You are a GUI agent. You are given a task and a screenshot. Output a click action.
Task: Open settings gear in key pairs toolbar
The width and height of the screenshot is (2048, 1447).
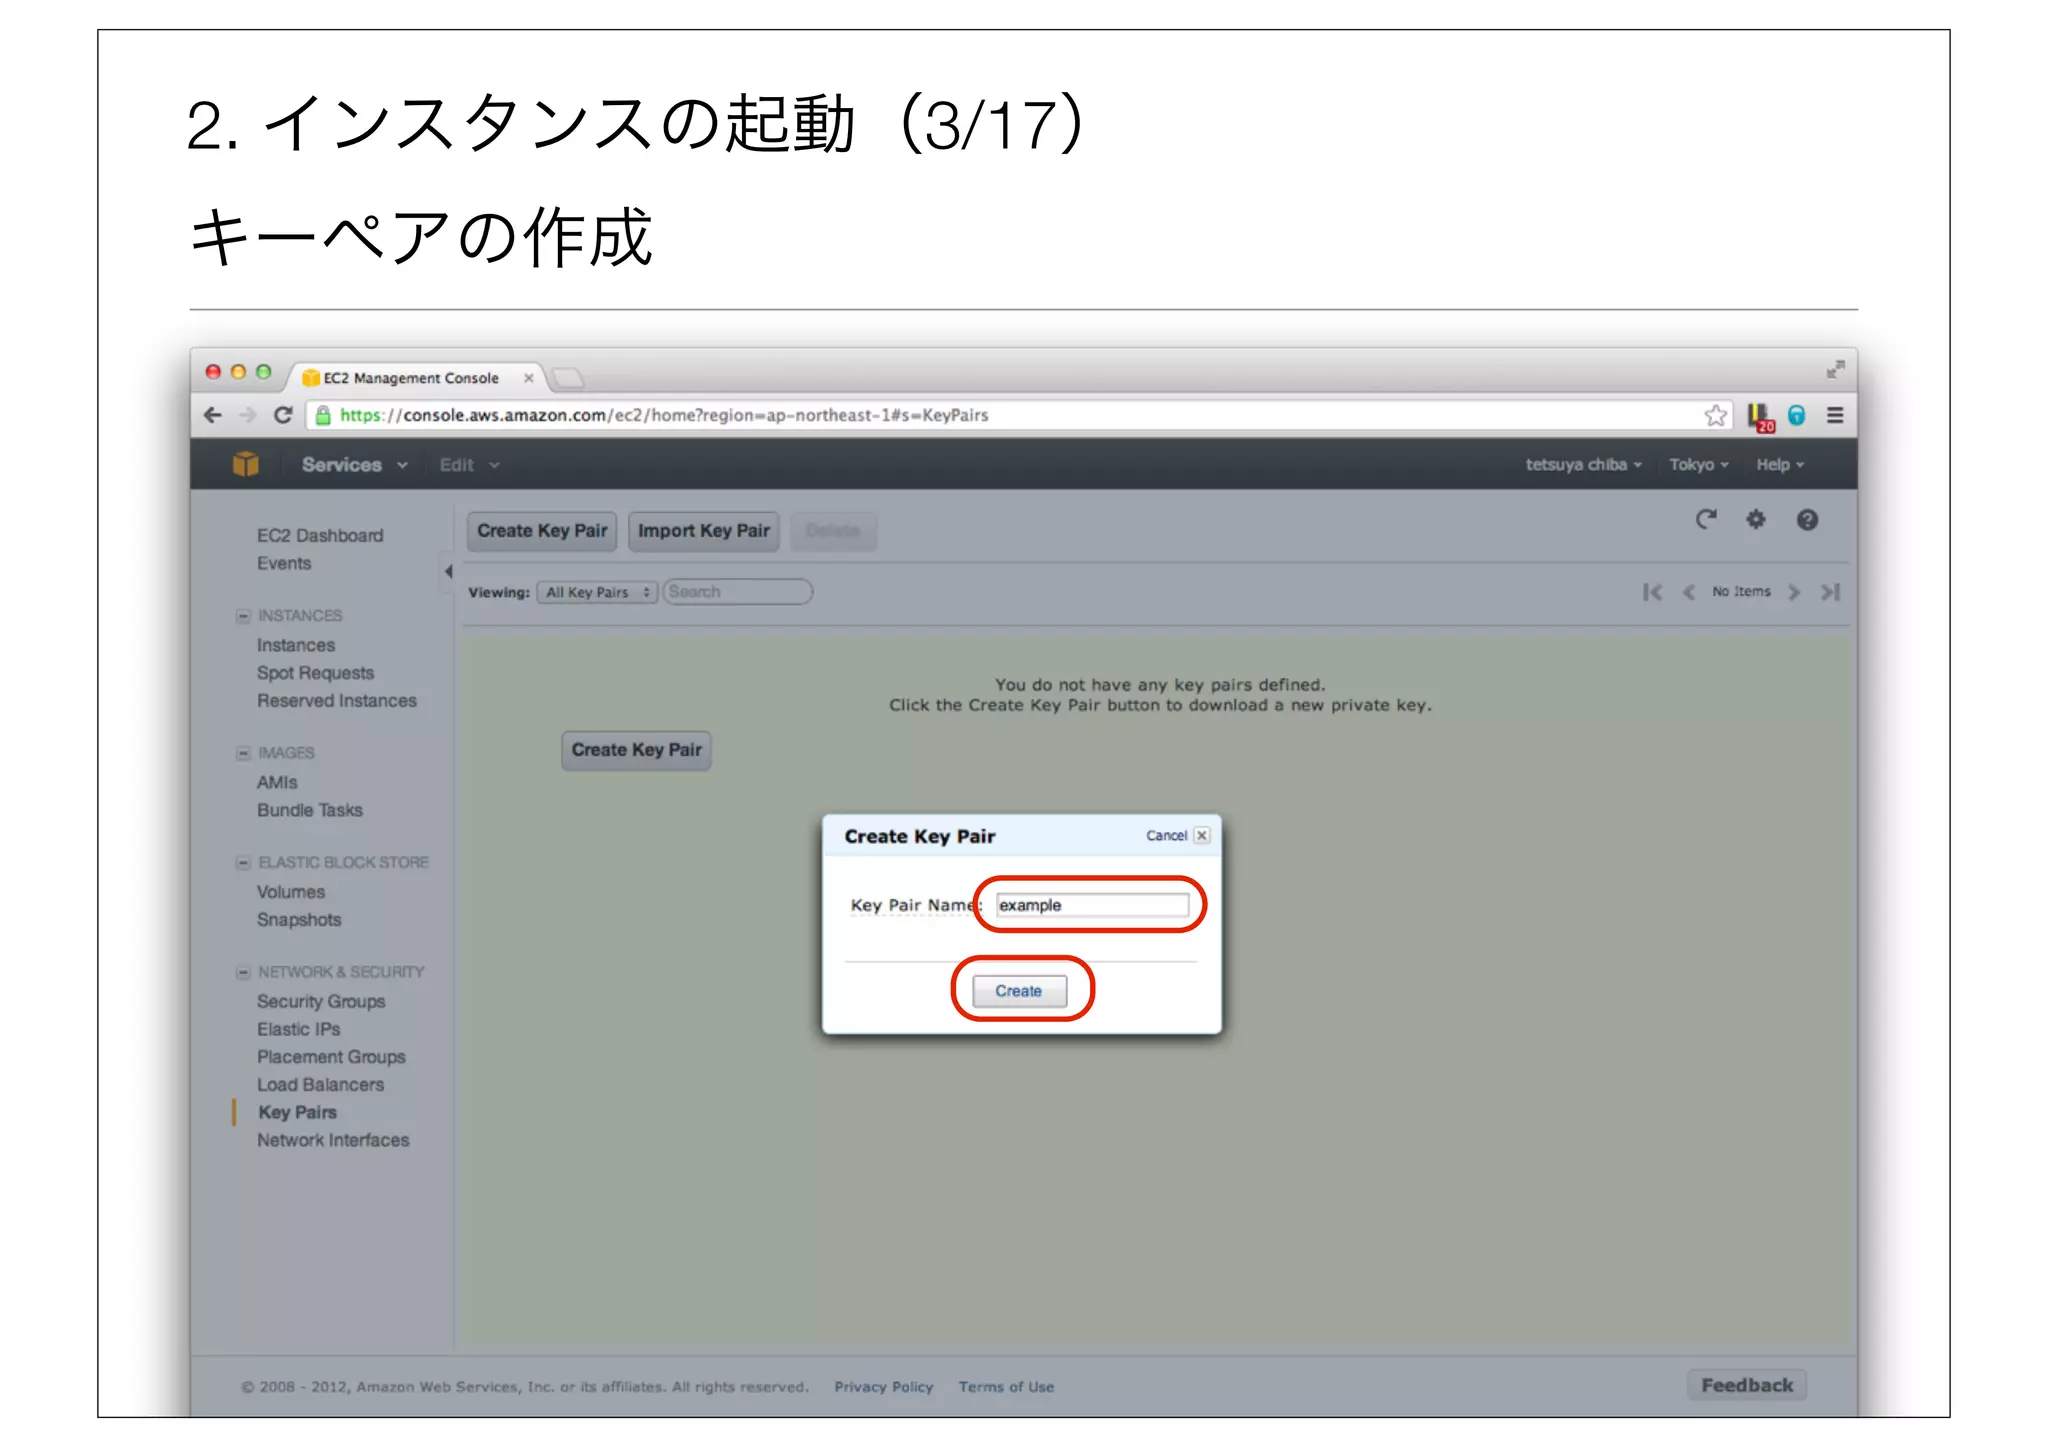pos(1756,519)
